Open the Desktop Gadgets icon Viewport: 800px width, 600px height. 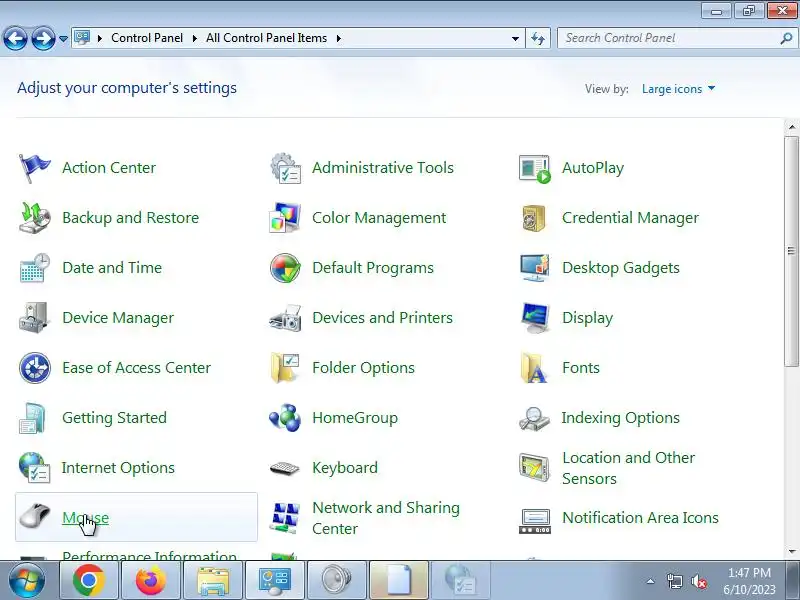point(535,268)
